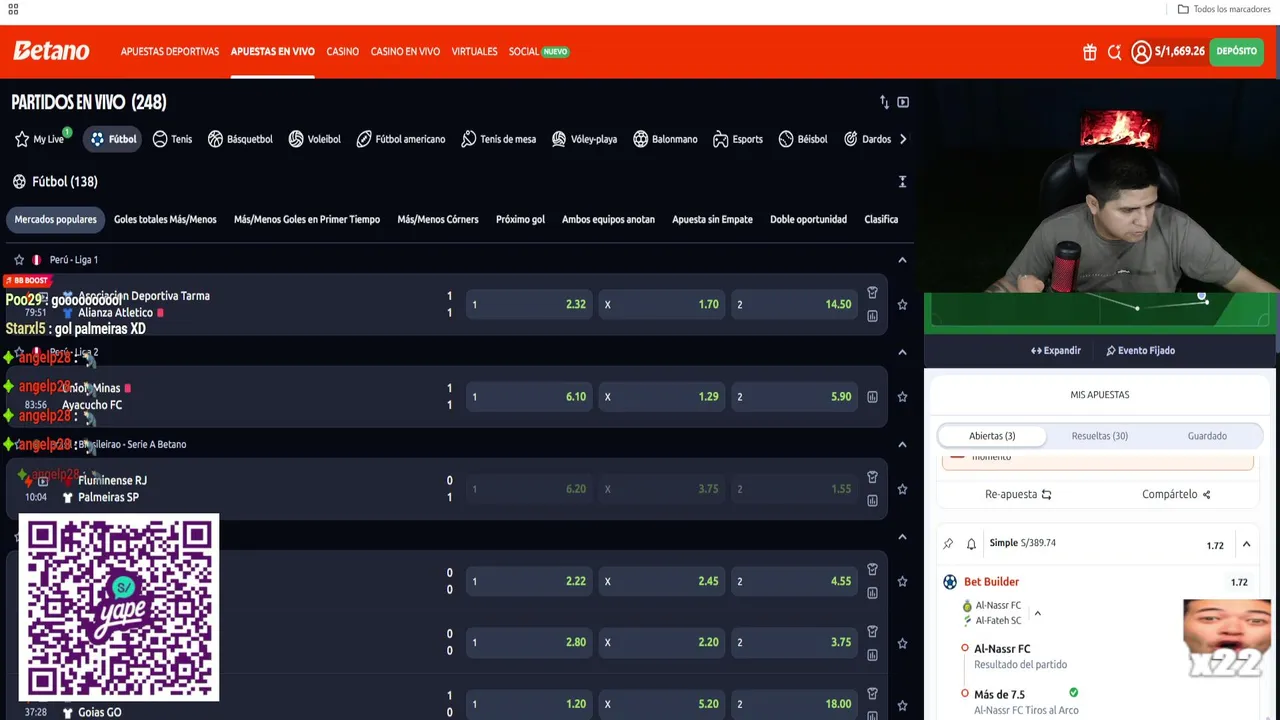
Task: Open statistics icon for 2.22 odds match
Action: coord(872,593)
